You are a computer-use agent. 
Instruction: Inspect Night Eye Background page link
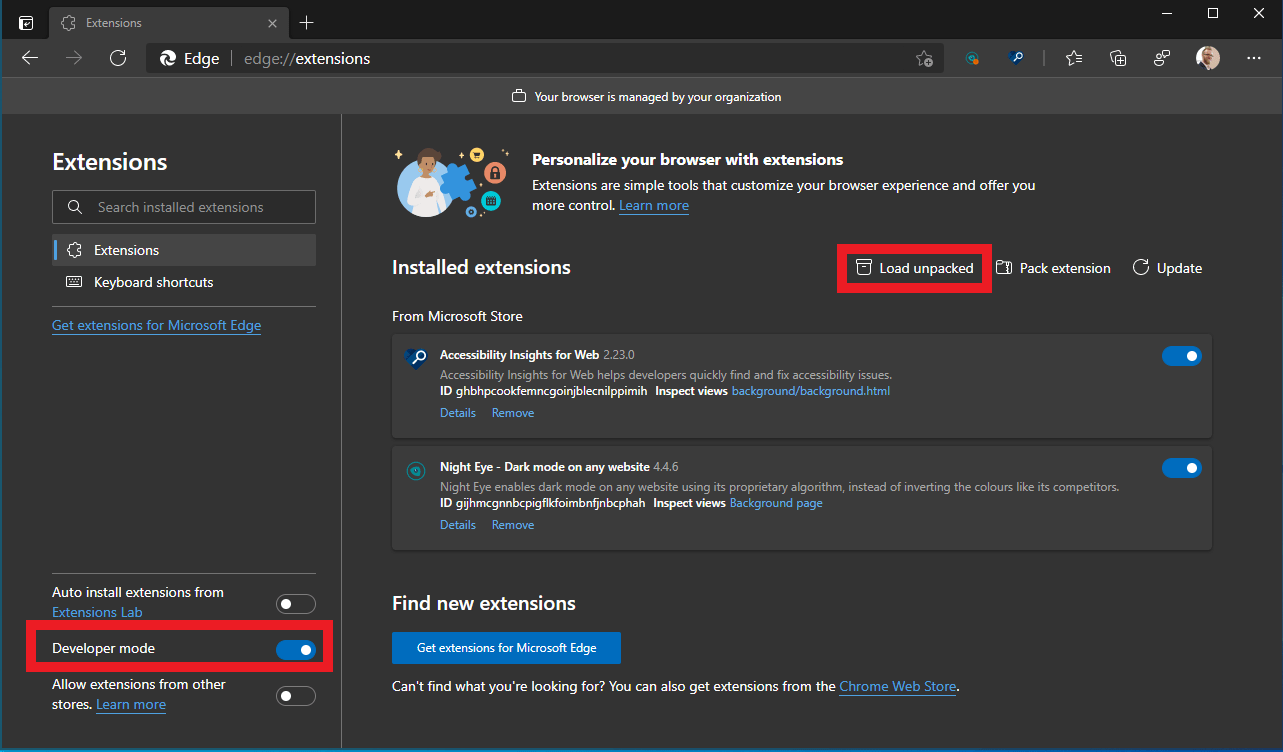[776, 503]
